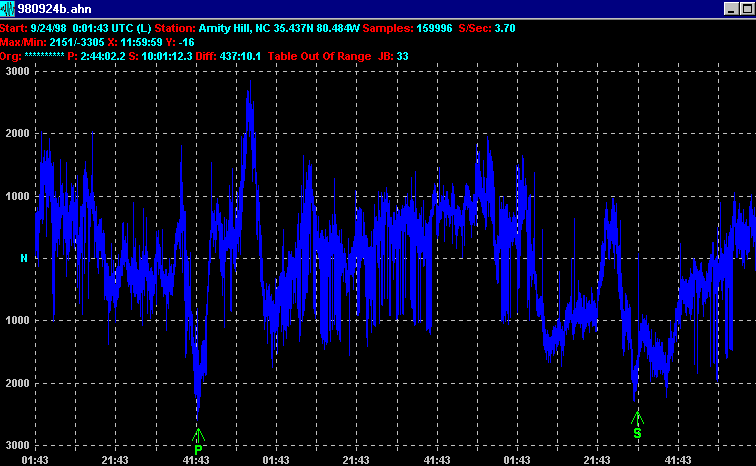Screen dimensions: 756x466
Task: Click the 'Max/Min: 2151/-3305' readout
Action: 52,42
